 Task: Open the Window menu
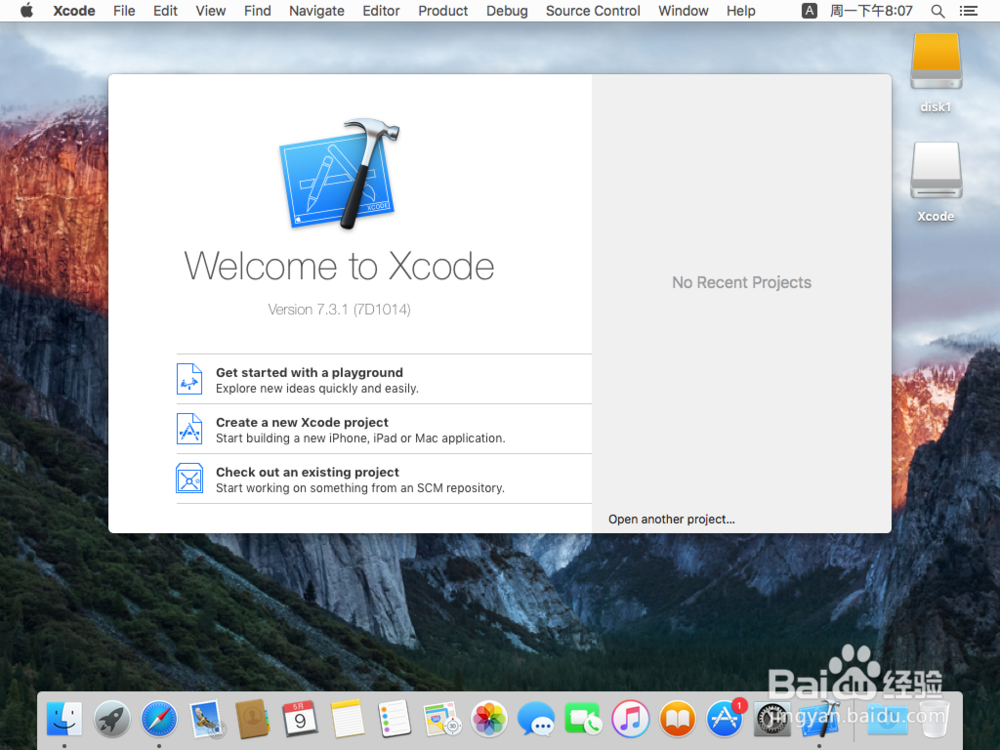(683, 11)
